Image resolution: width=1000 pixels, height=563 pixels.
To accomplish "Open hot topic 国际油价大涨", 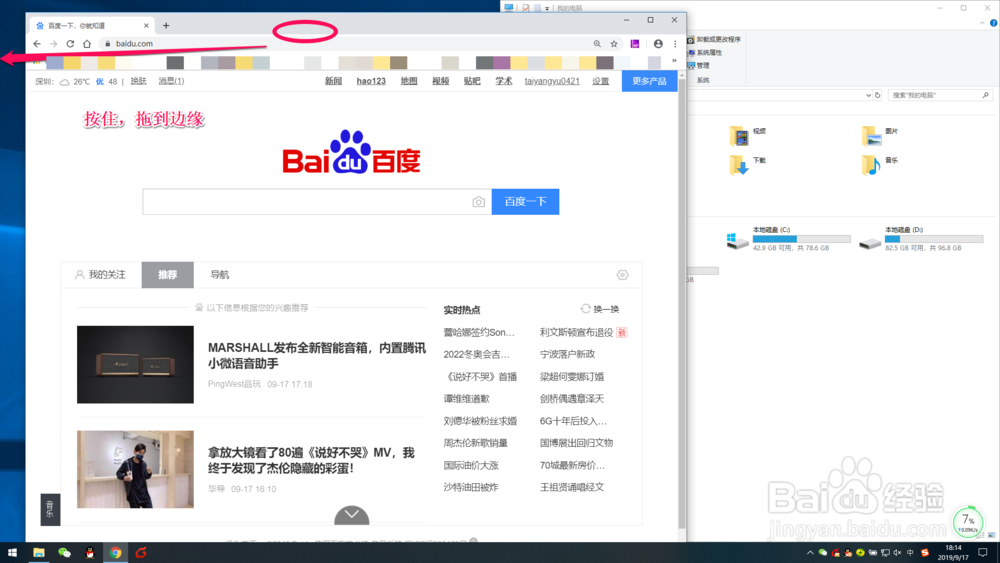I will (x=471, y=465).
